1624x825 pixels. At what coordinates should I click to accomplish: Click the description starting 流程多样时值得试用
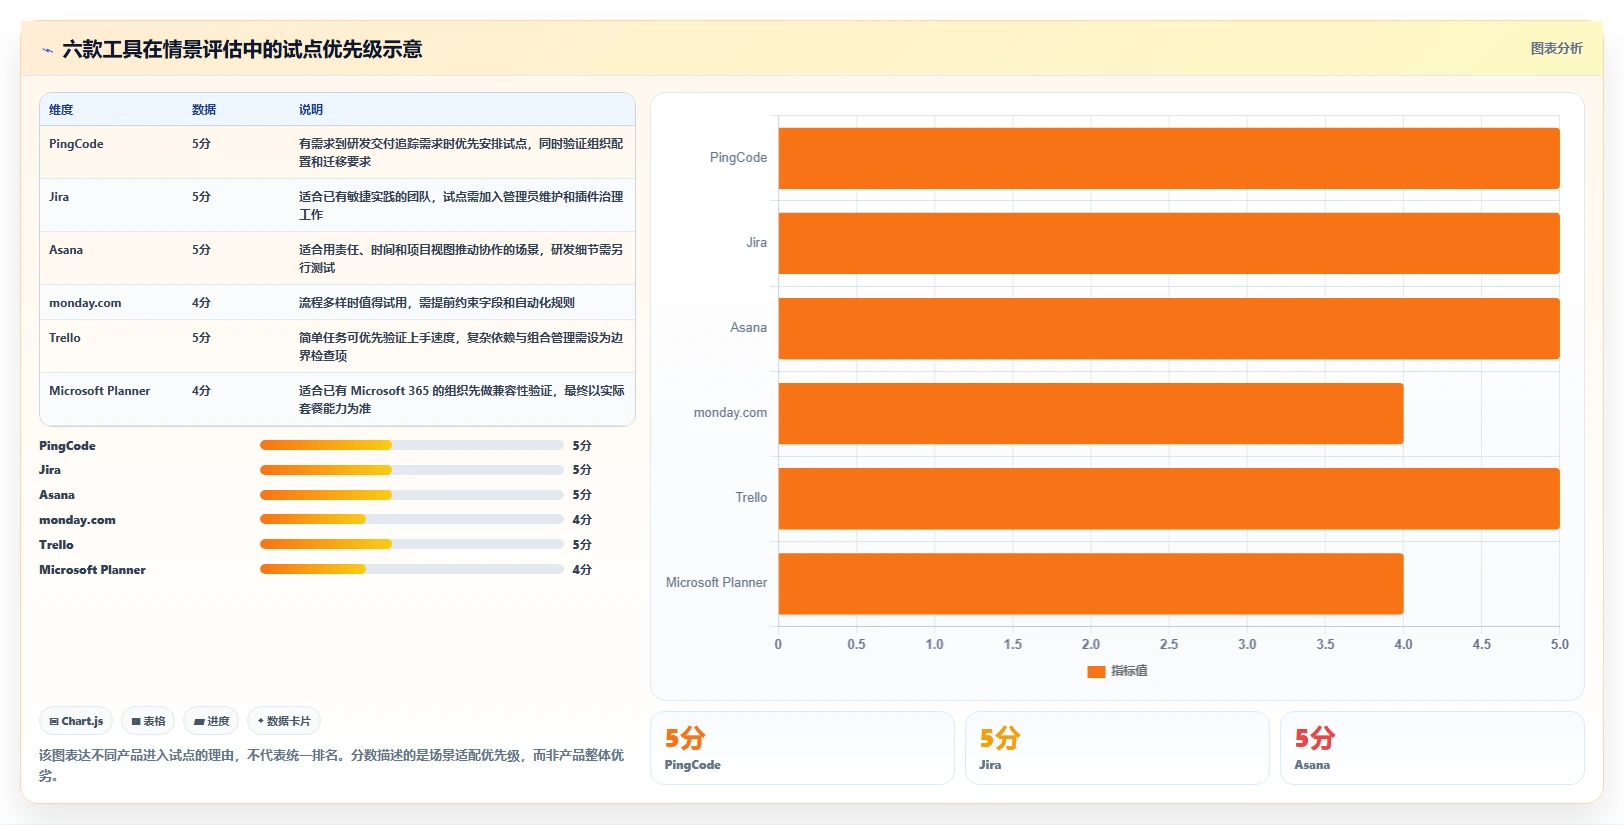click(437, 303)
